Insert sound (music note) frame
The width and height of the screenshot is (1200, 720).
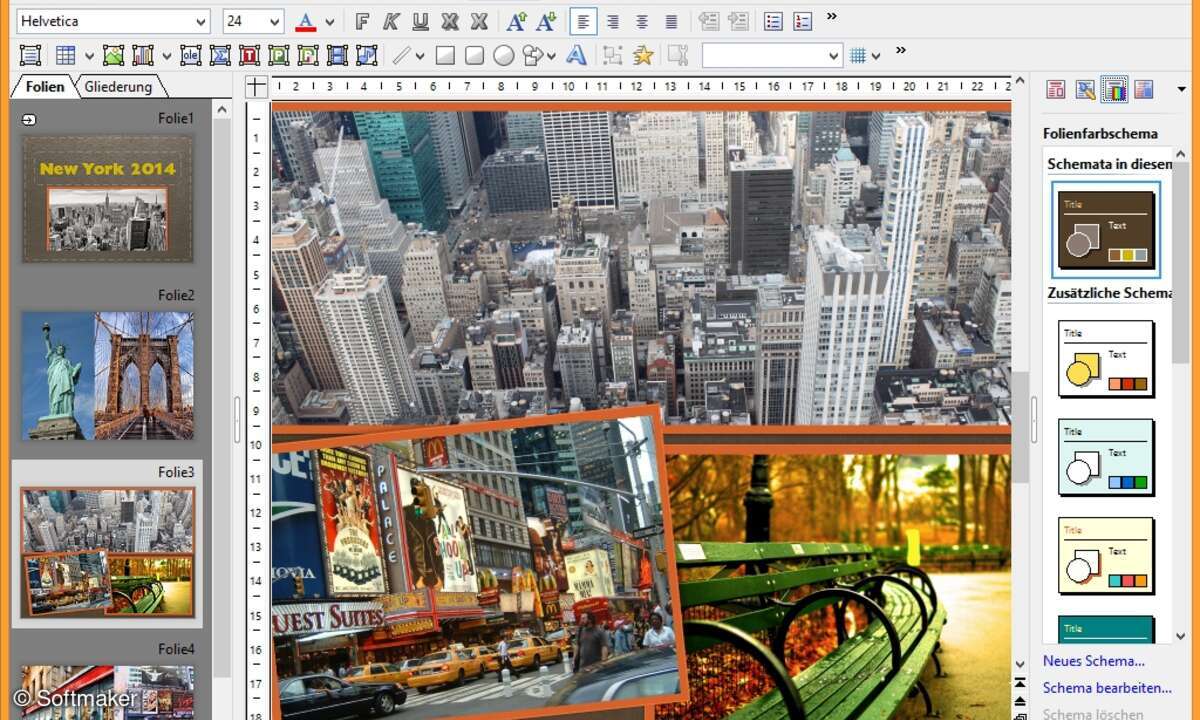pos(366,56)
